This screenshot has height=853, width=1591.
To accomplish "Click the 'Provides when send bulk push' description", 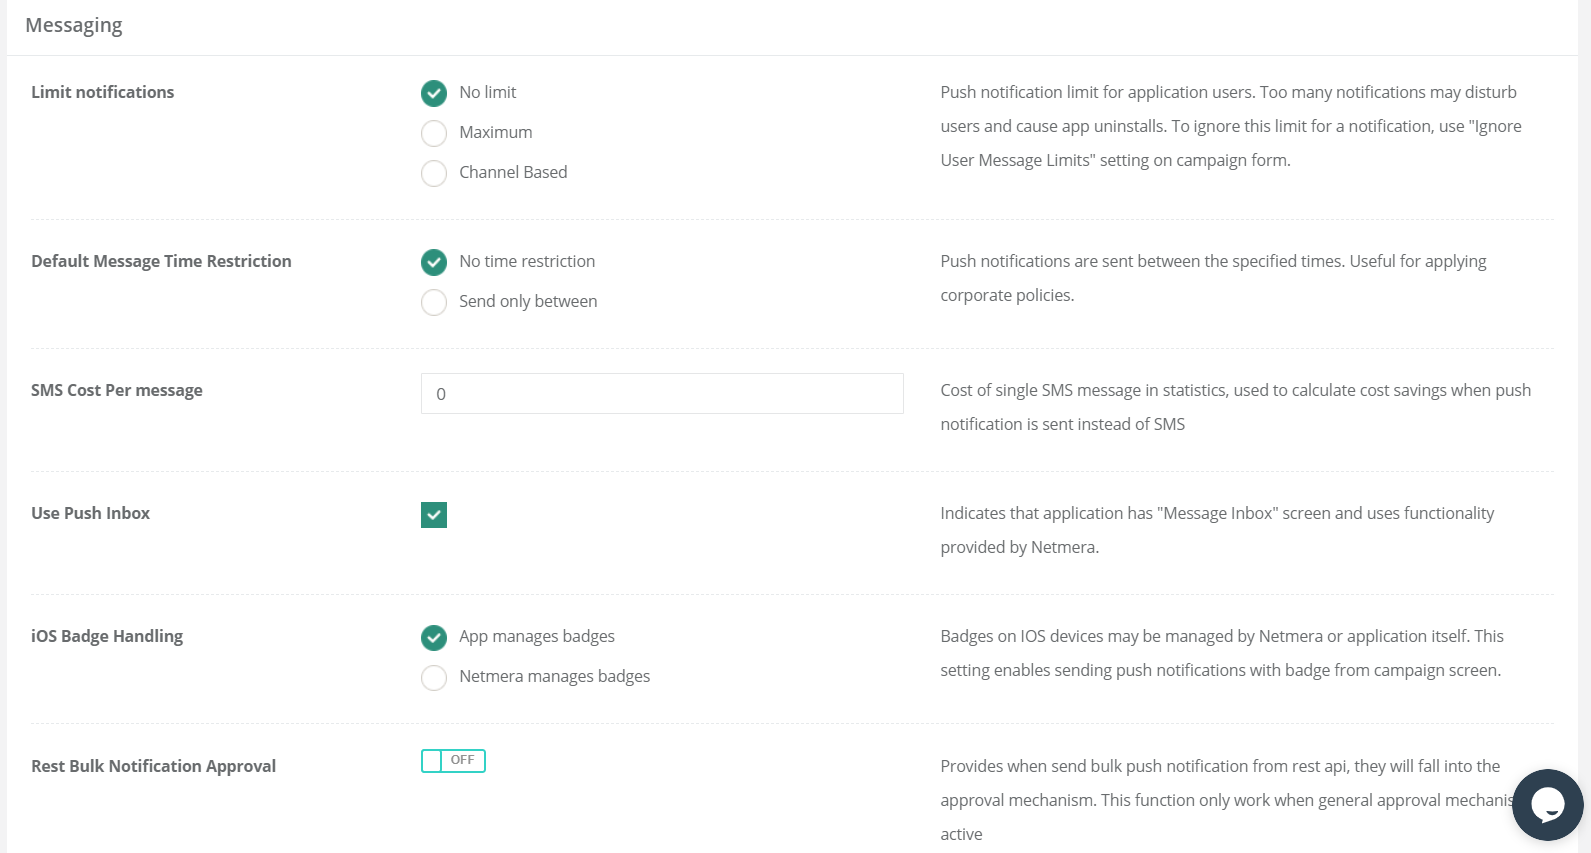I will click(x=1226, y=800).
